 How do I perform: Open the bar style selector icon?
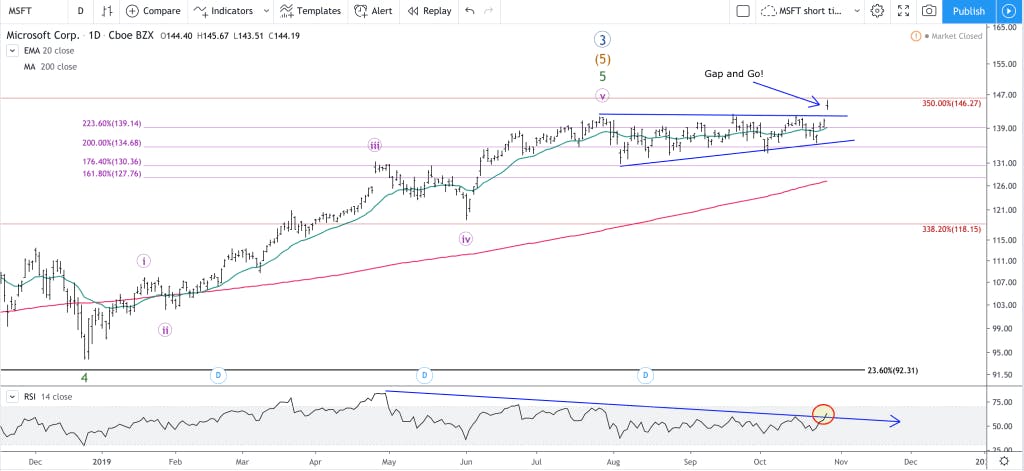(107, 11)
